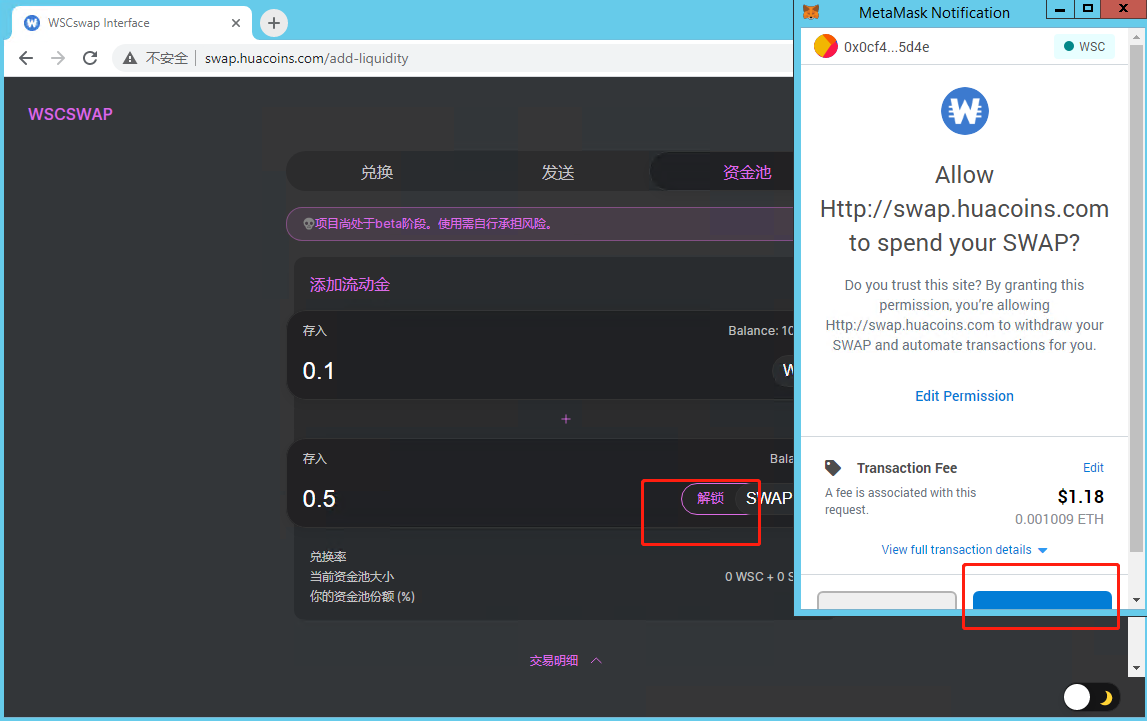Click the 你的资金池份额 (%) label
The image size is (1147, 721).
click(x=362, y=597)
